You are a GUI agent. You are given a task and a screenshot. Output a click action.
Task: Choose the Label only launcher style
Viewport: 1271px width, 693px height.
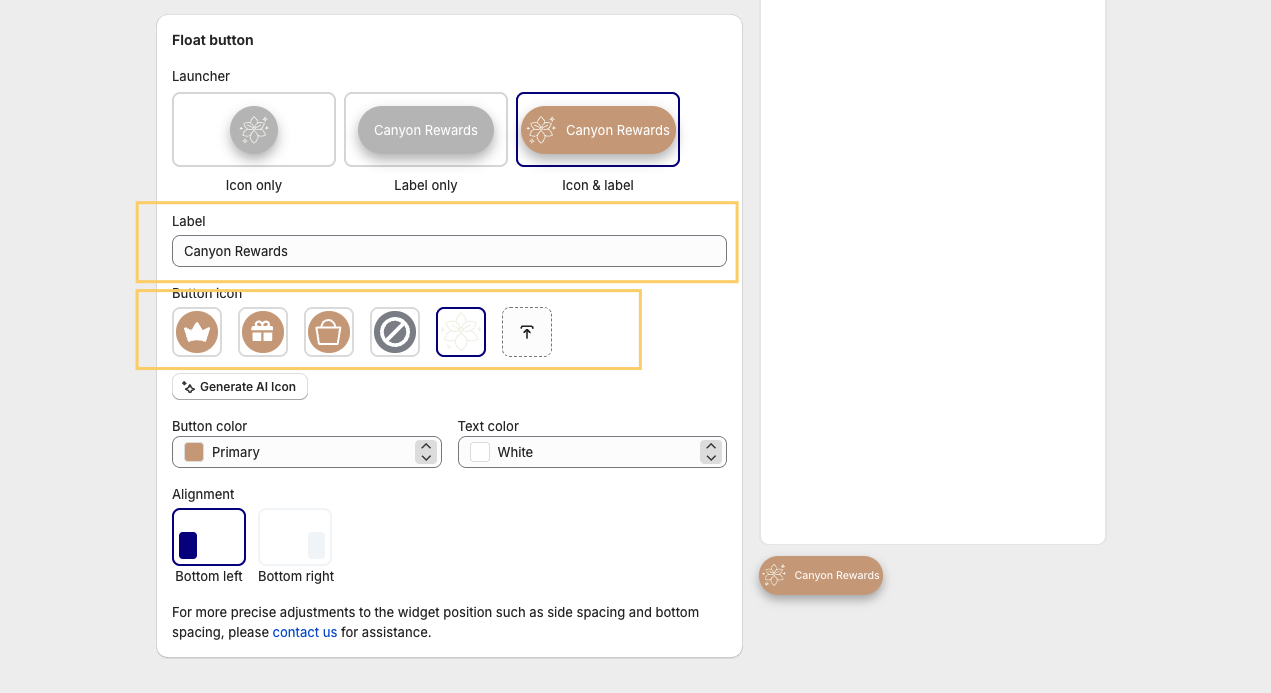(x=426, y=130)
